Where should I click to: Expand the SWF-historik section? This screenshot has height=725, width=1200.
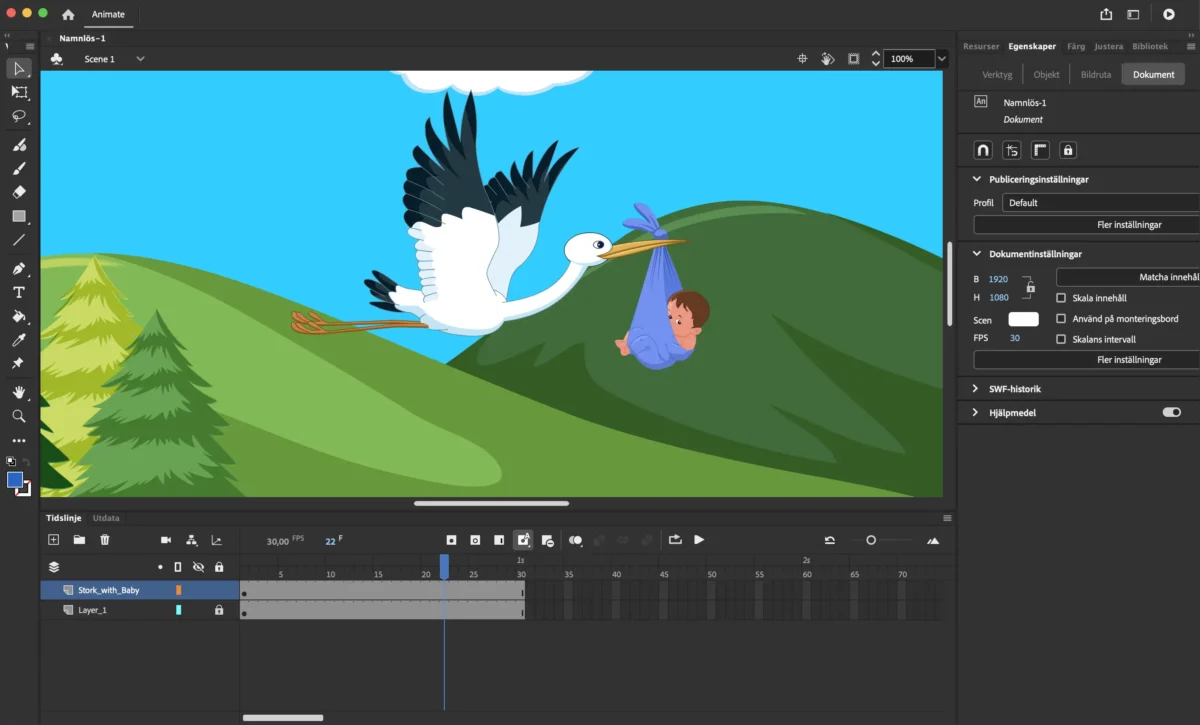977,388
